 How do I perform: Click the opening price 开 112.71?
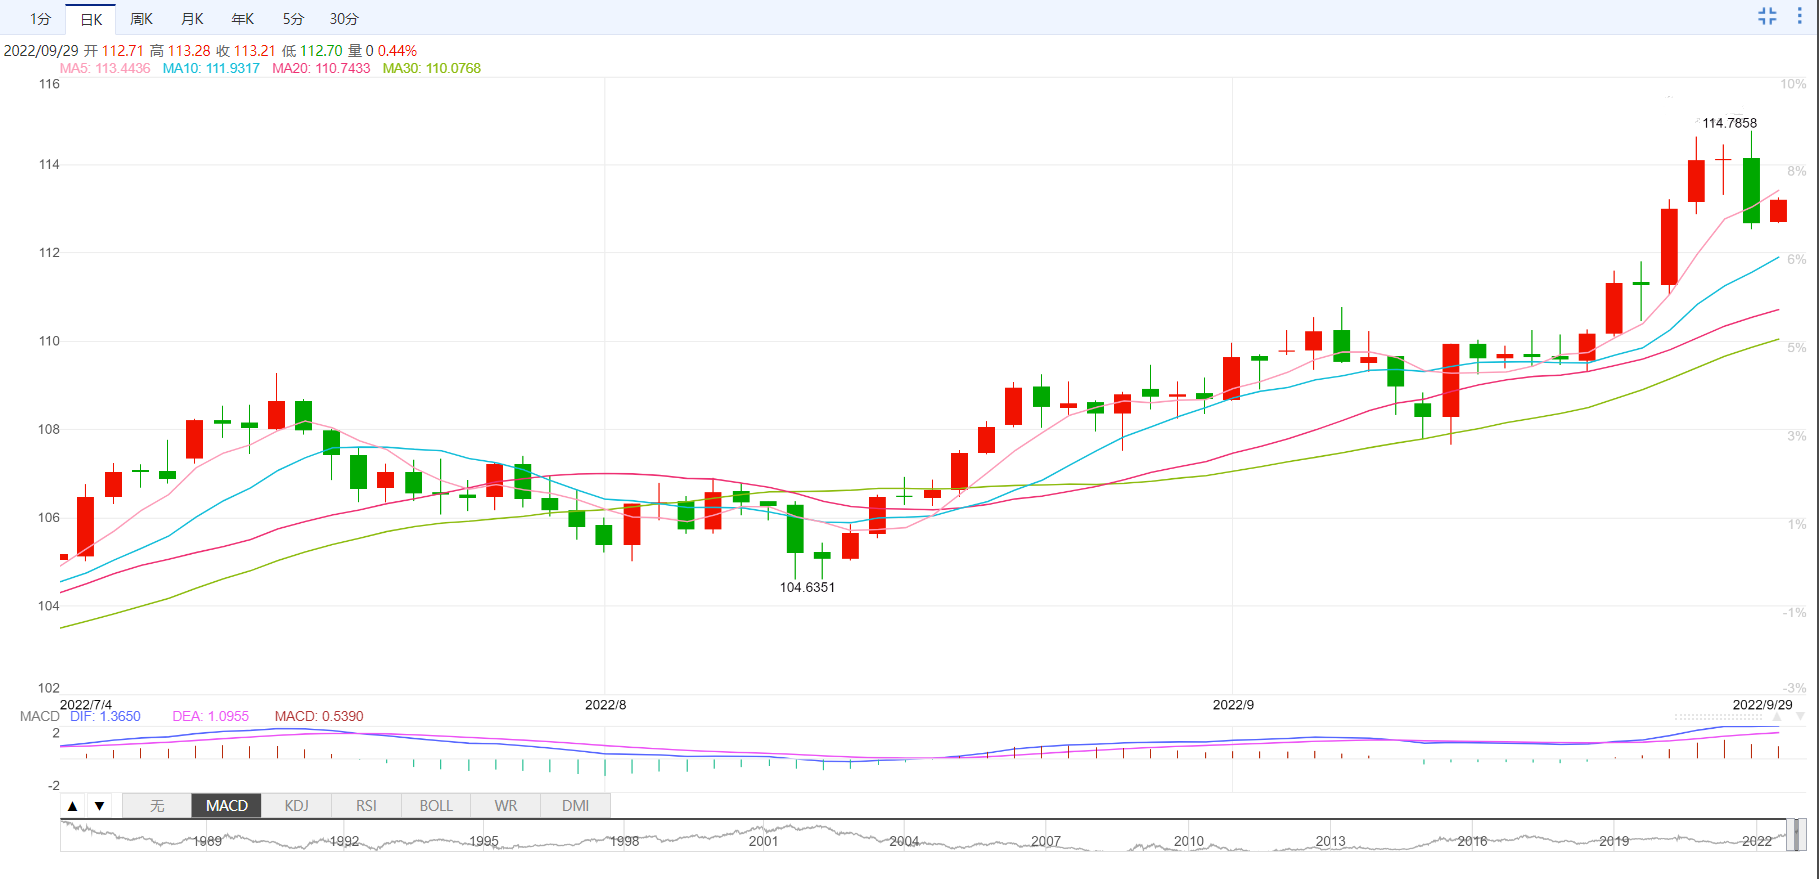[x=114, y=51]
